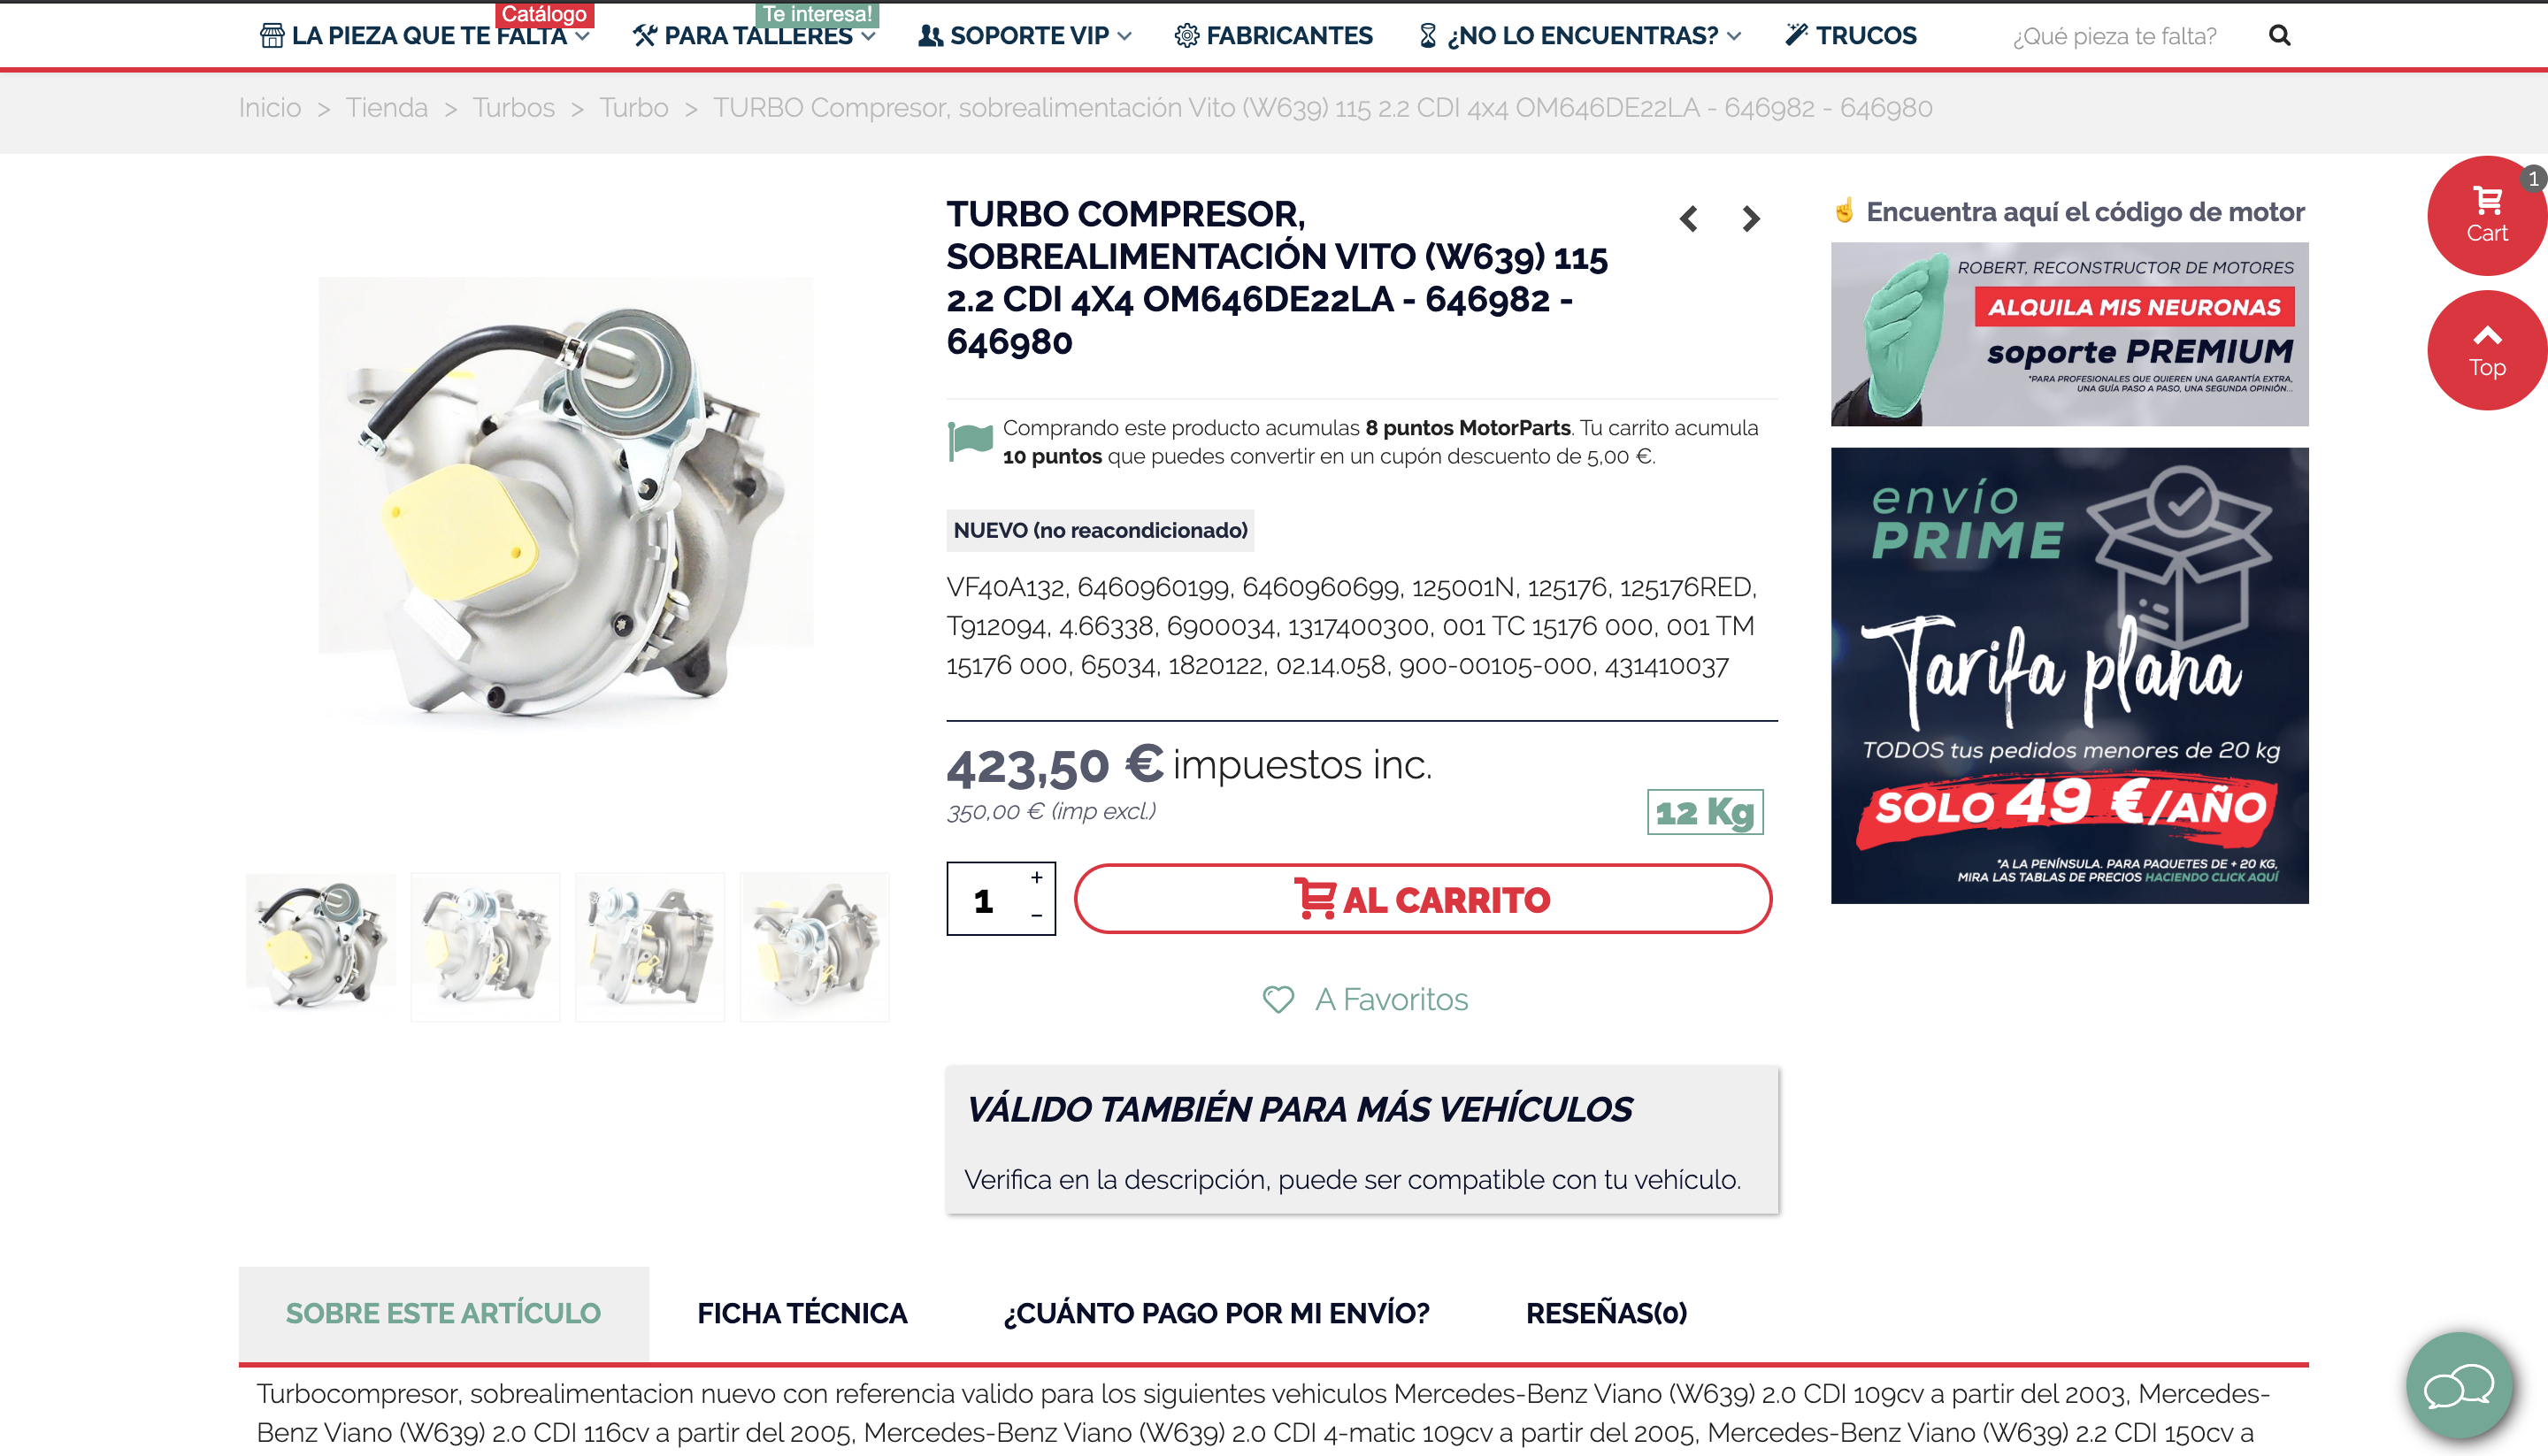This screenshot has height=1456, width=2548.
Task: Go to previous product arrow
Action: tap(1689, 219)
